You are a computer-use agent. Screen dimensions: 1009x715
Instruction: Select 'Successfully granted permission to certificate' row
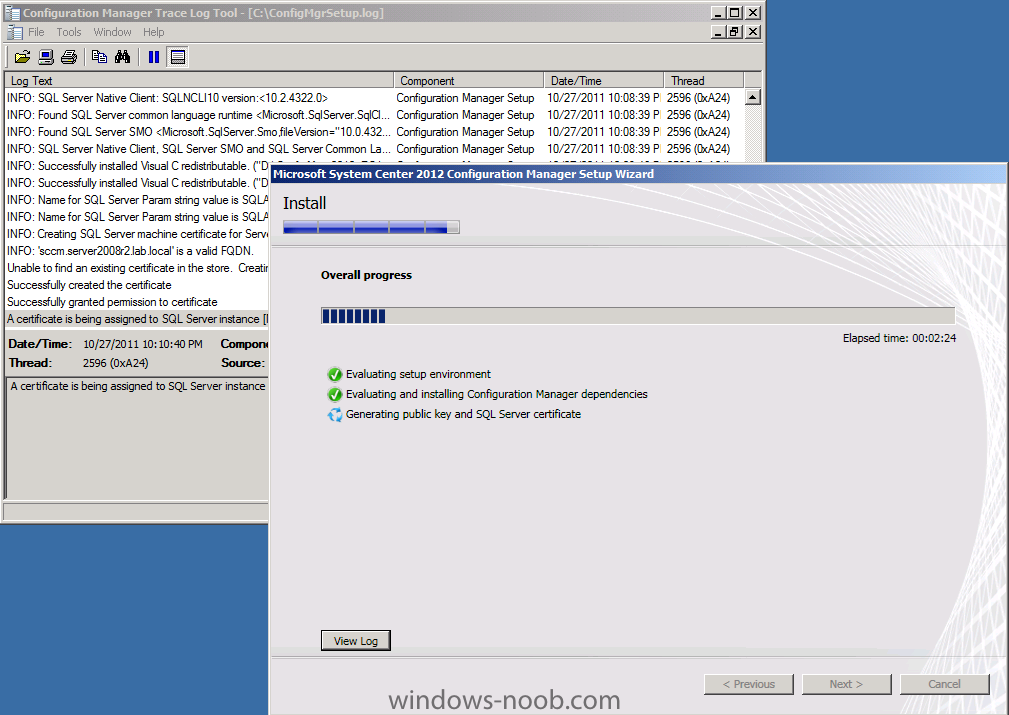[x=137, y=302]
